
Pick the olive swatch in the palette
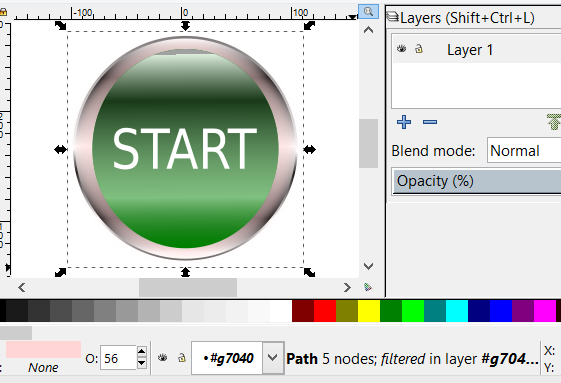pos(347,311)
